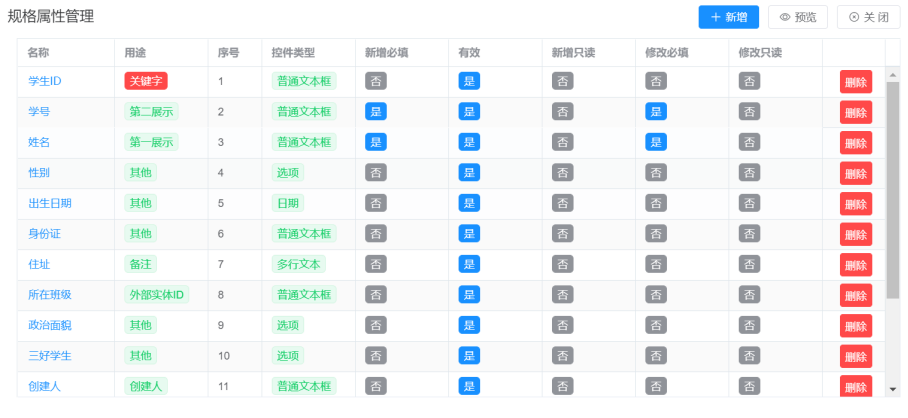Image resolution: width=908 pixels, height=418 pixels.
Task: Open the 政治面貌 attribute link
Action: (x=50, y=325)
